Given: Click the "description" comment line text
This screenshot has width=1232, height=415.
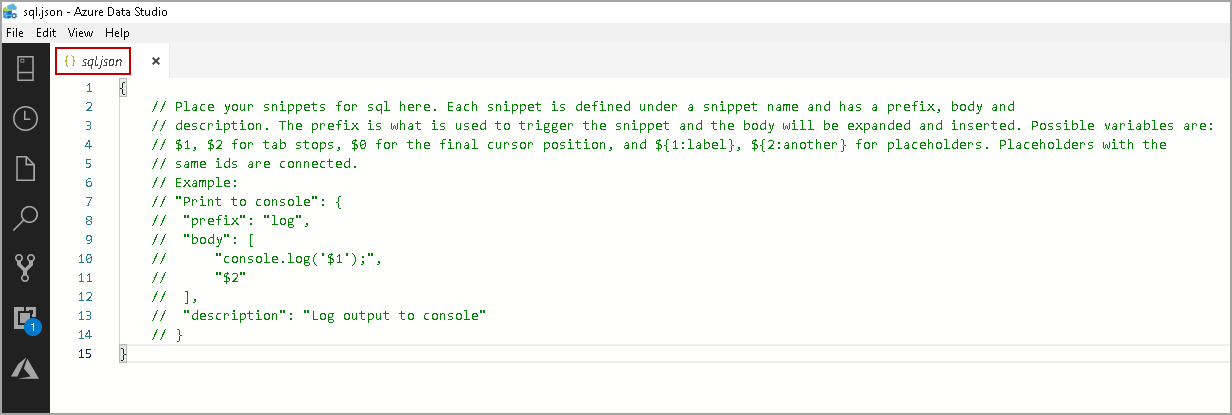Looking at the screenshot, I should tap(318, 316).
